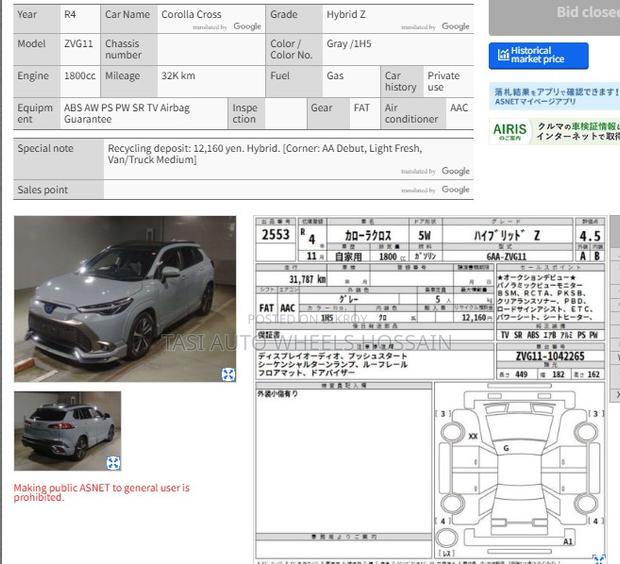Expand the rear car photo with the fullscreen icon
The height and width of the screenshot is (564, 620).
coord(113,463)
